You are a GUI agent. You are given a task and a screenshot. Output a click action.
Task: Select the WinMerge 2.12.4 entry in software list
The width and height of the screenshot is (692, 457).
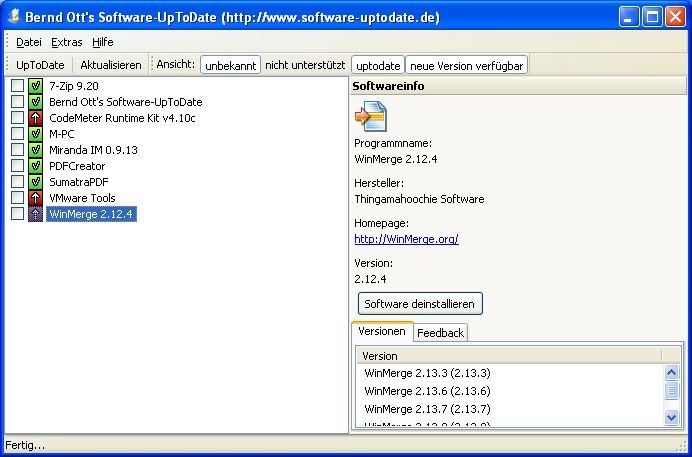pyautogui.click(x=91, y=214)
